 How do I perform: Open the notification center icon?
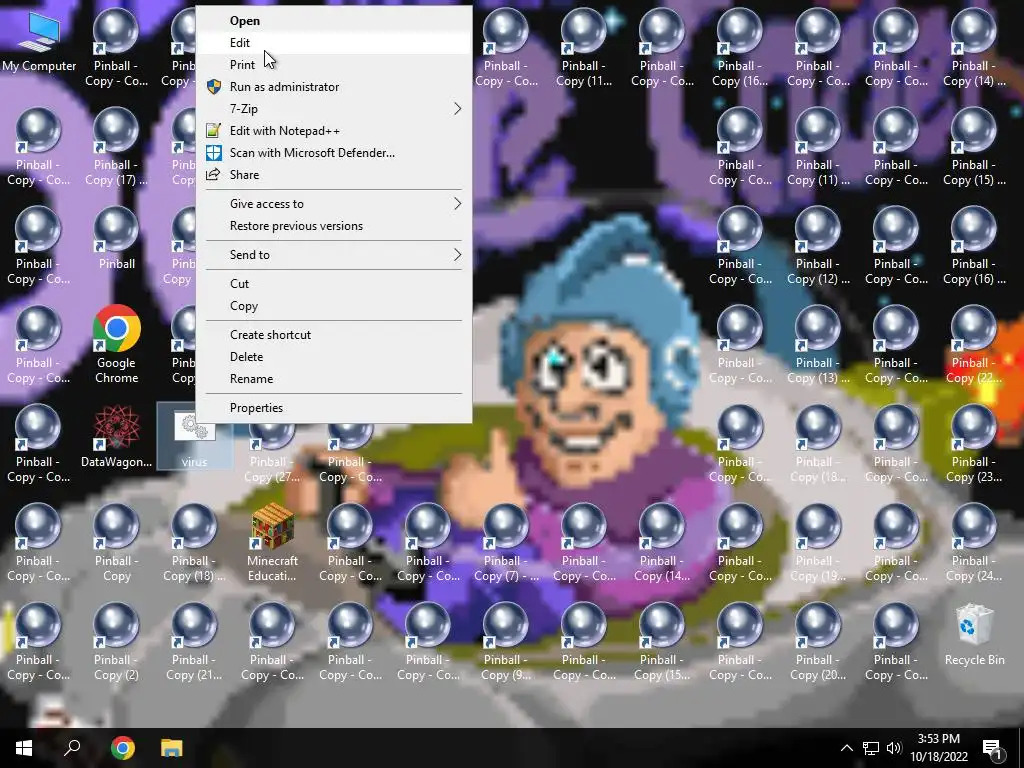(x=992, y=748)
